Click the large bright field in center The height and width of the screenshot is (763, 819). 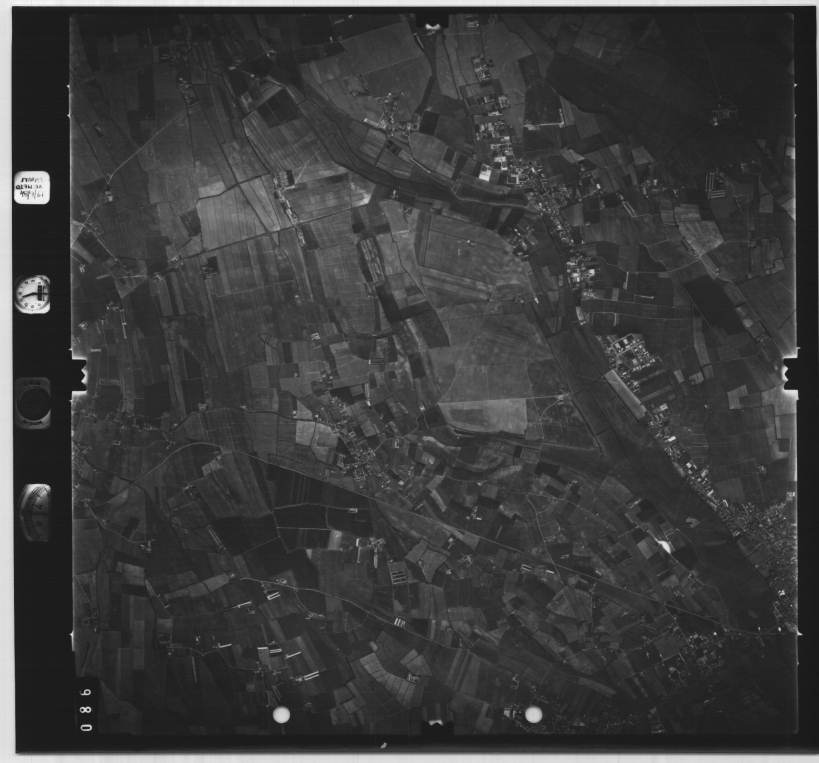[483, 415]
